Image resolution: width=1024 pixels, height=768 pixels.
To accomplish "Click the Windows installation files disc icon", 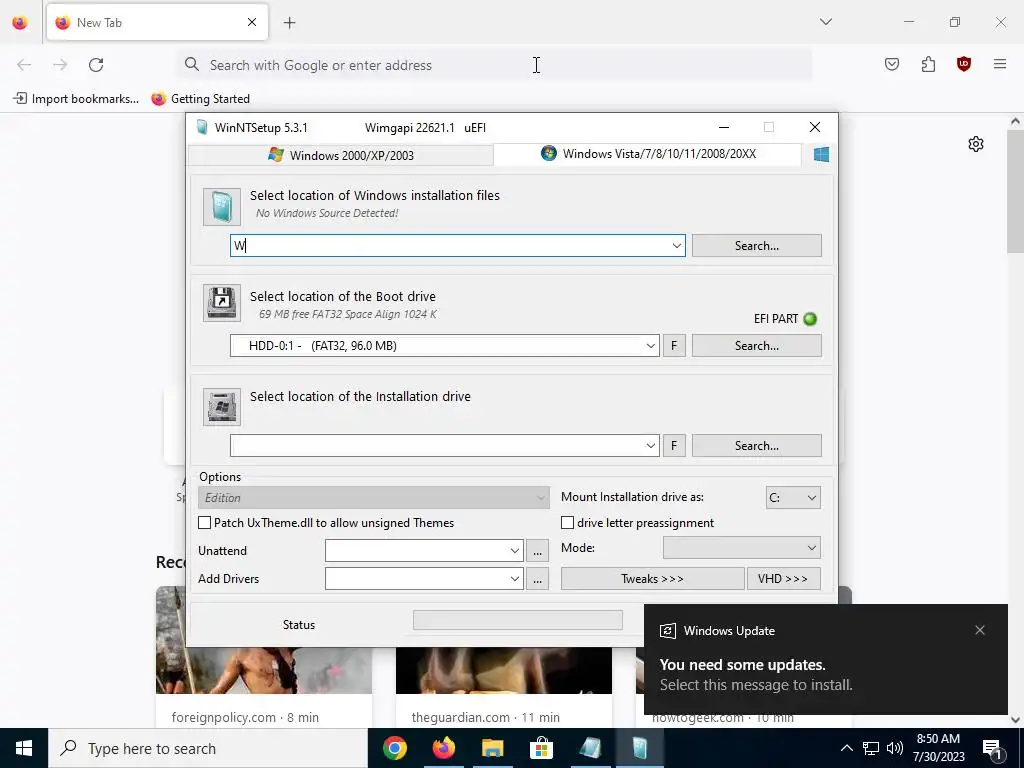I will click(x=222, y=207).
